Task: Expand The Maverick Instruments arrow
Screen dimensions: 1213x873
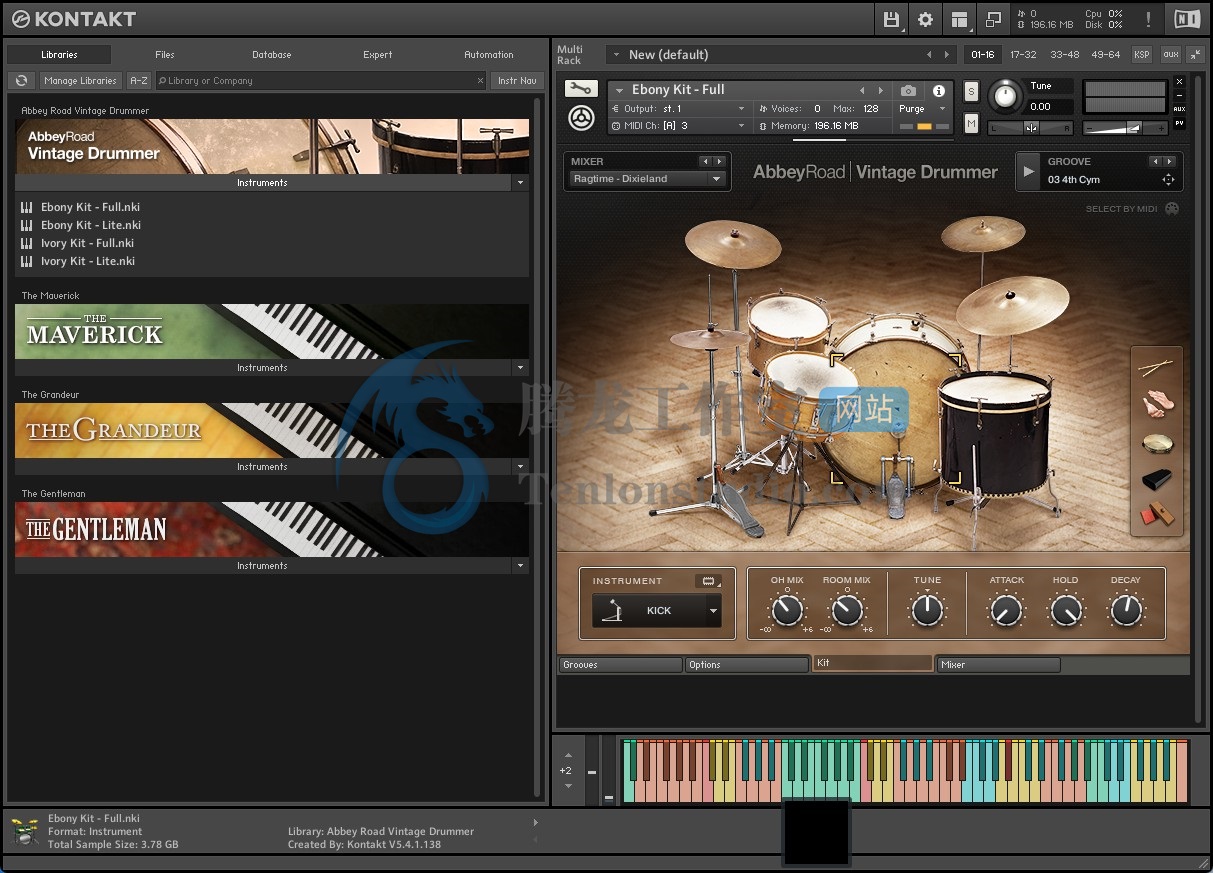Action: 519,368
